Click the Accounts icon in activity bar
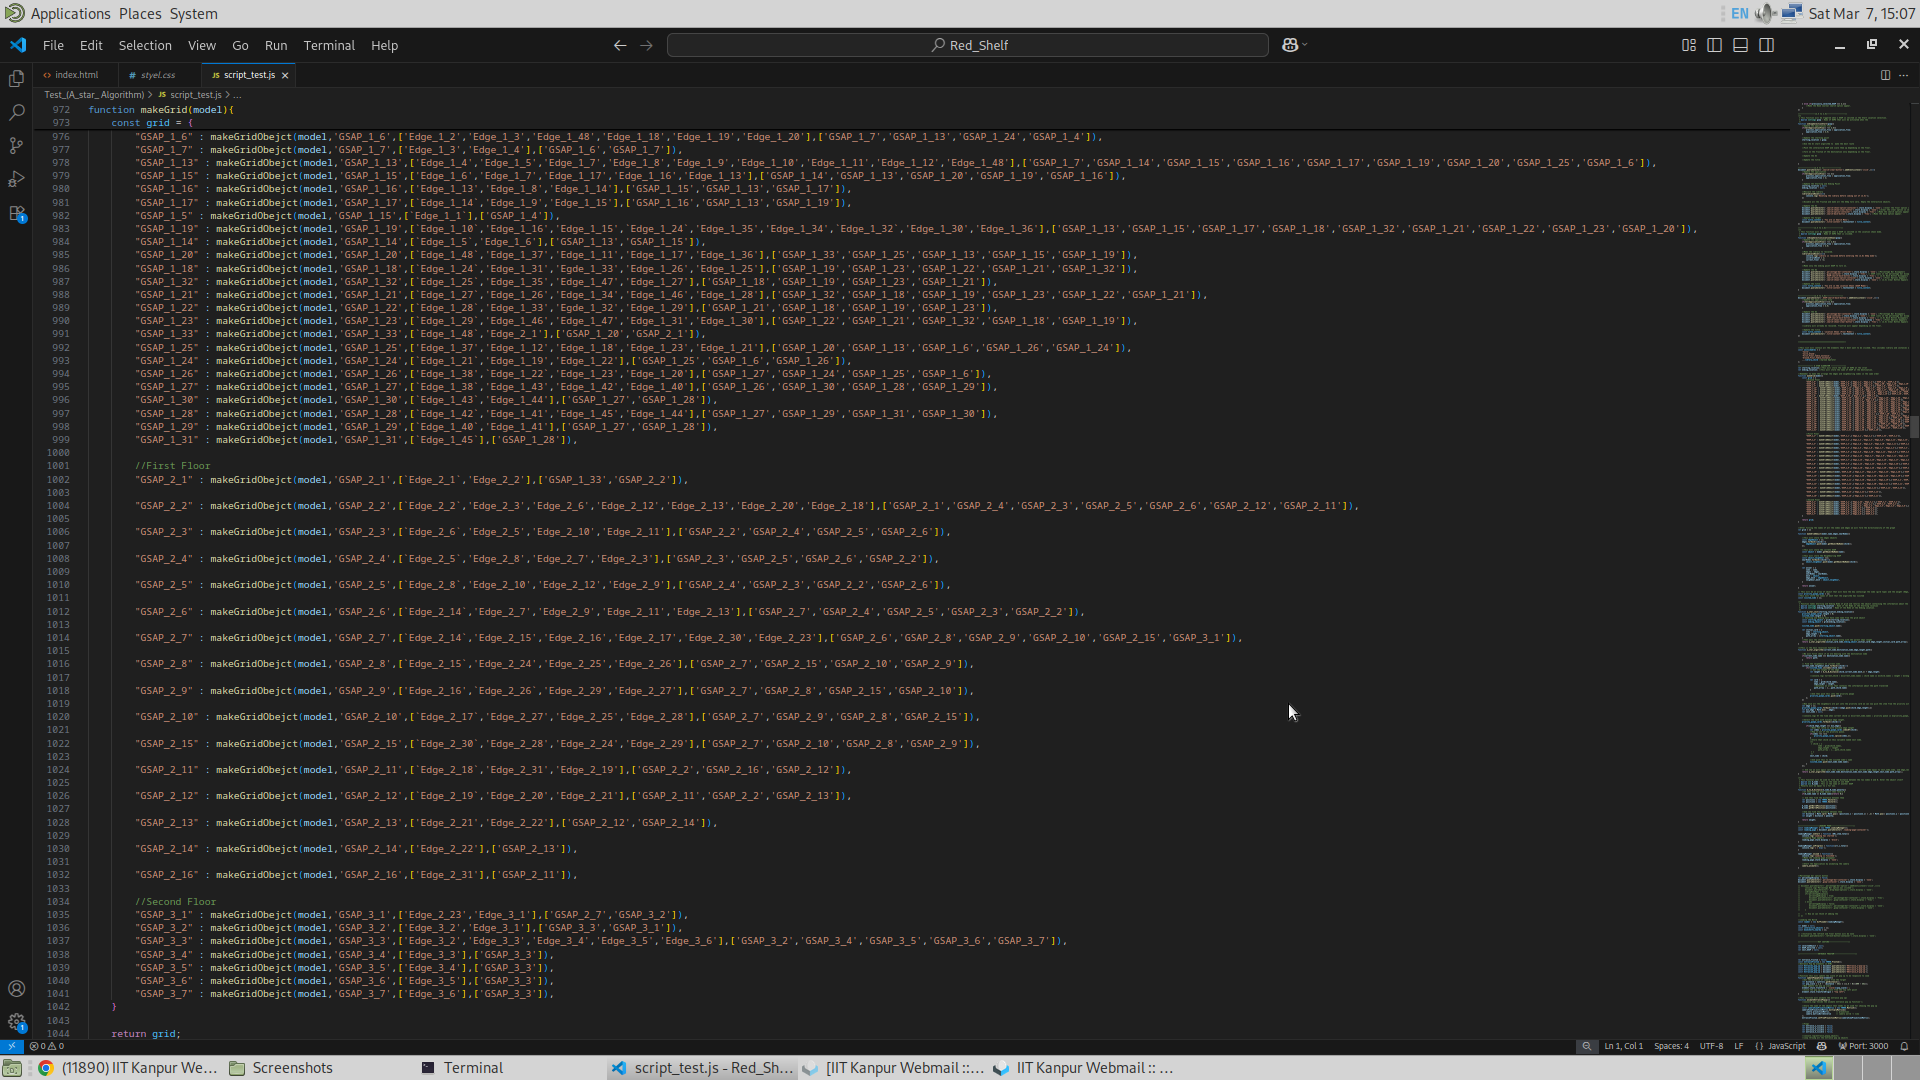The width and height of the screenshot is (1920, 1080). coord(16,989)
